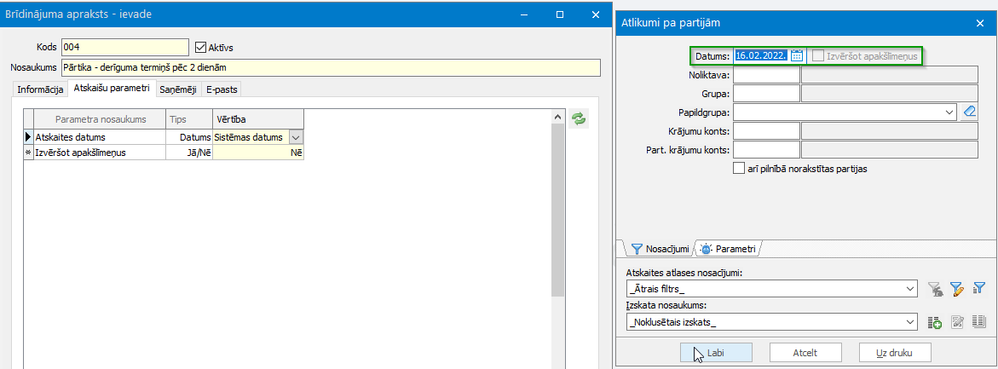Enable arī pilnībā norakstītas partijas checkbox
The width and height of the screenshot is (998, 369).
pyautogui.click(x=739, y=169)
